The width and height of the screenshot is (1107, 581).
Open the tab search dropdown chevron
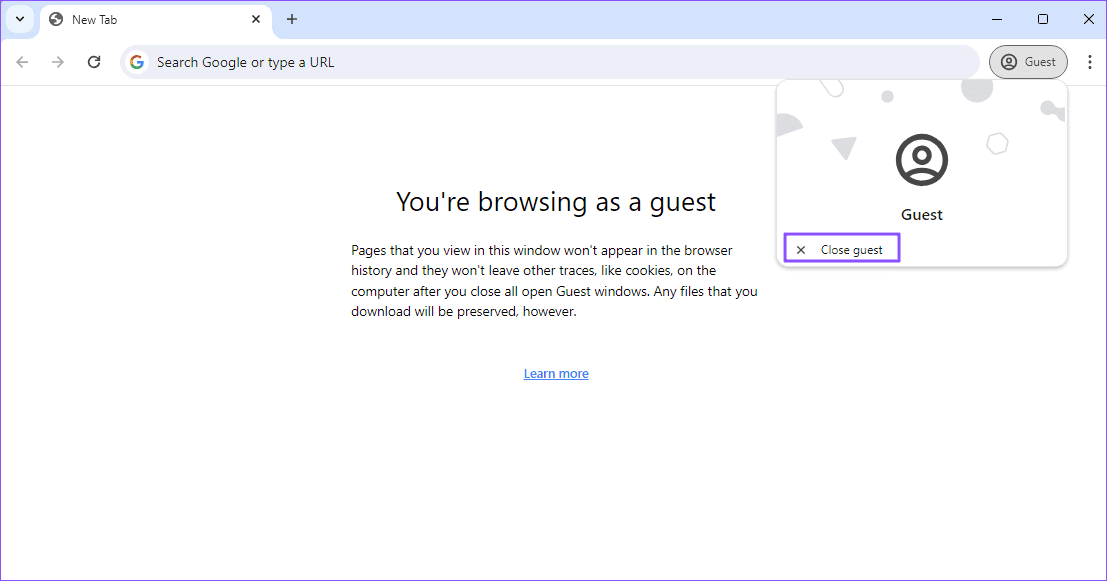[x=19, y=19]
